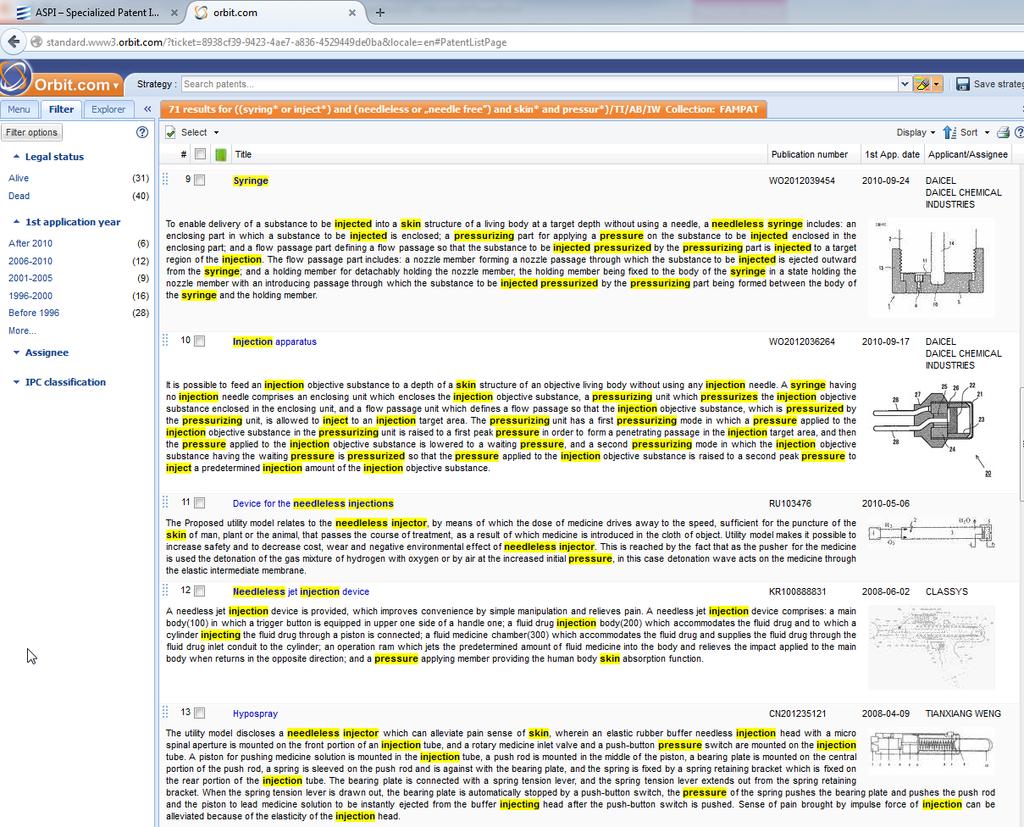Check the box for result 12
This screenshot has width=1024, height=827.
click(200, 591)
